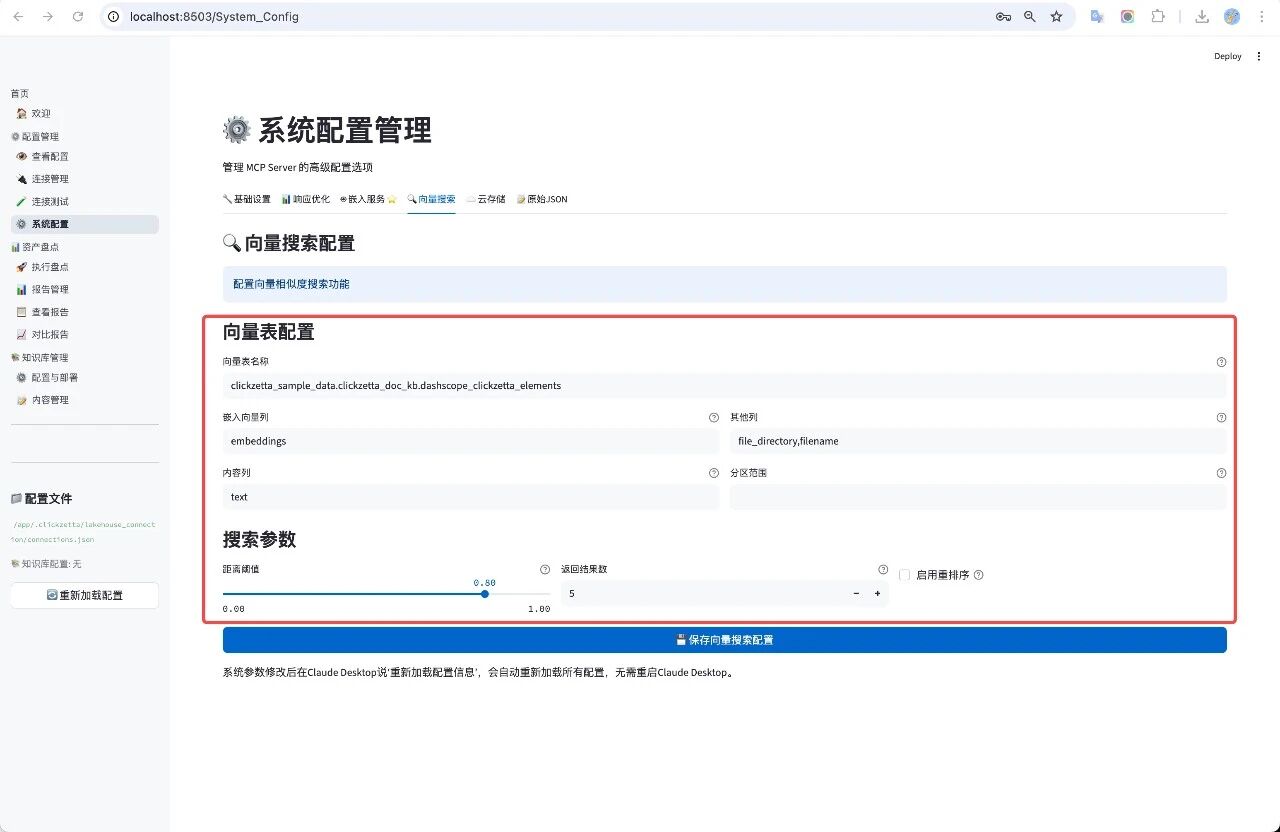Click the 向量表名称 input field
This screenshot has height=832, width=1280.
click(x=724, y=386)
